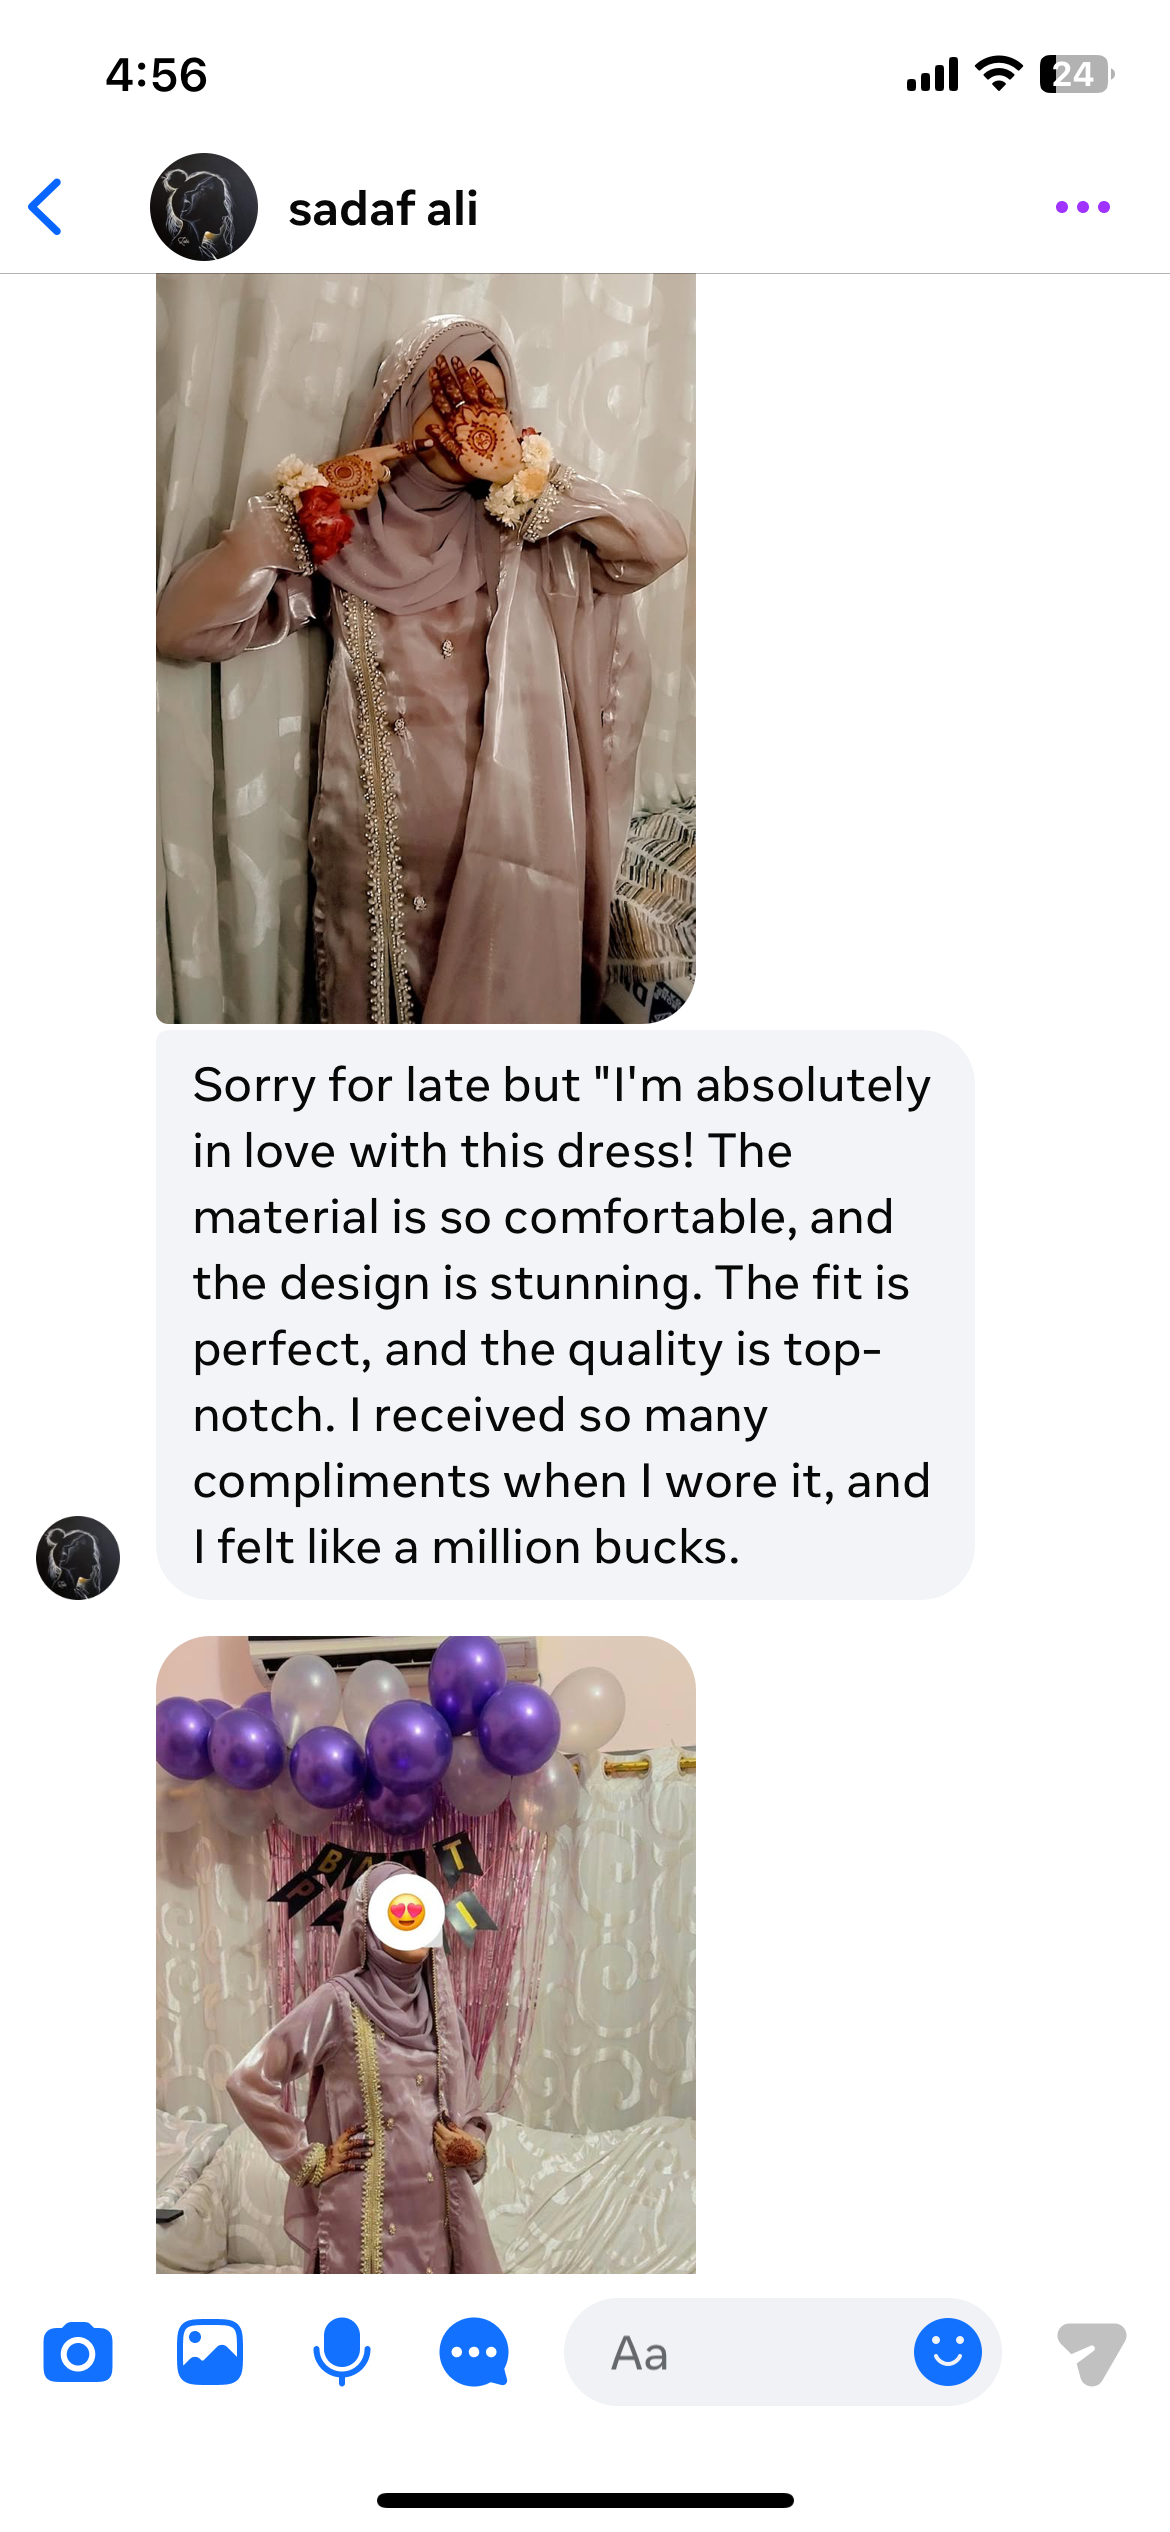1170x2532 pixels.
Task: Open the emoji picker in message field
Action: (947, 2352)
